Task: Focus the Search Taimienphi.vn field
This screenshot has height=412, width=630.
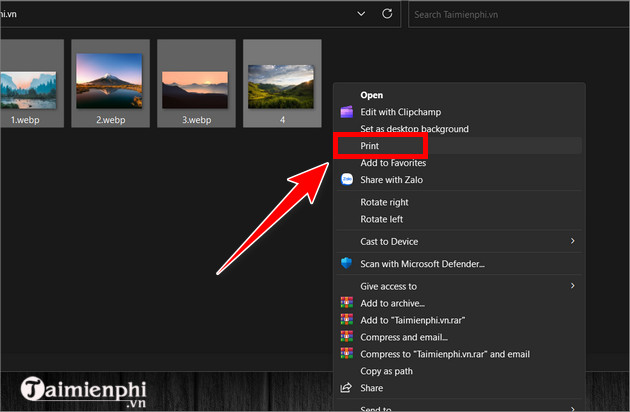Action: coord(518,14)
